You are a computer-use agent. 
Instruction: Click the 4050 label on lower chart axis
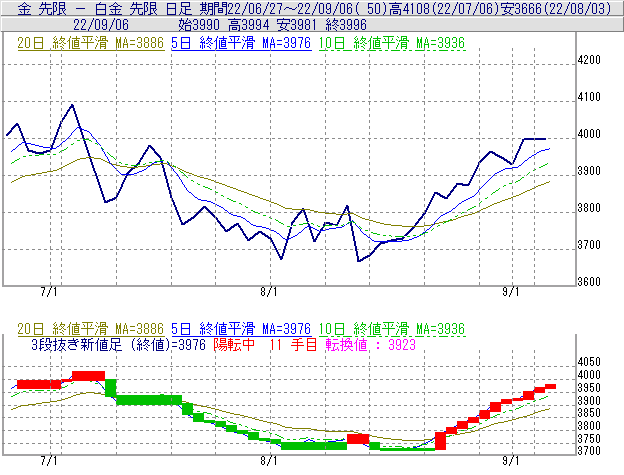(x=589, y=362)
